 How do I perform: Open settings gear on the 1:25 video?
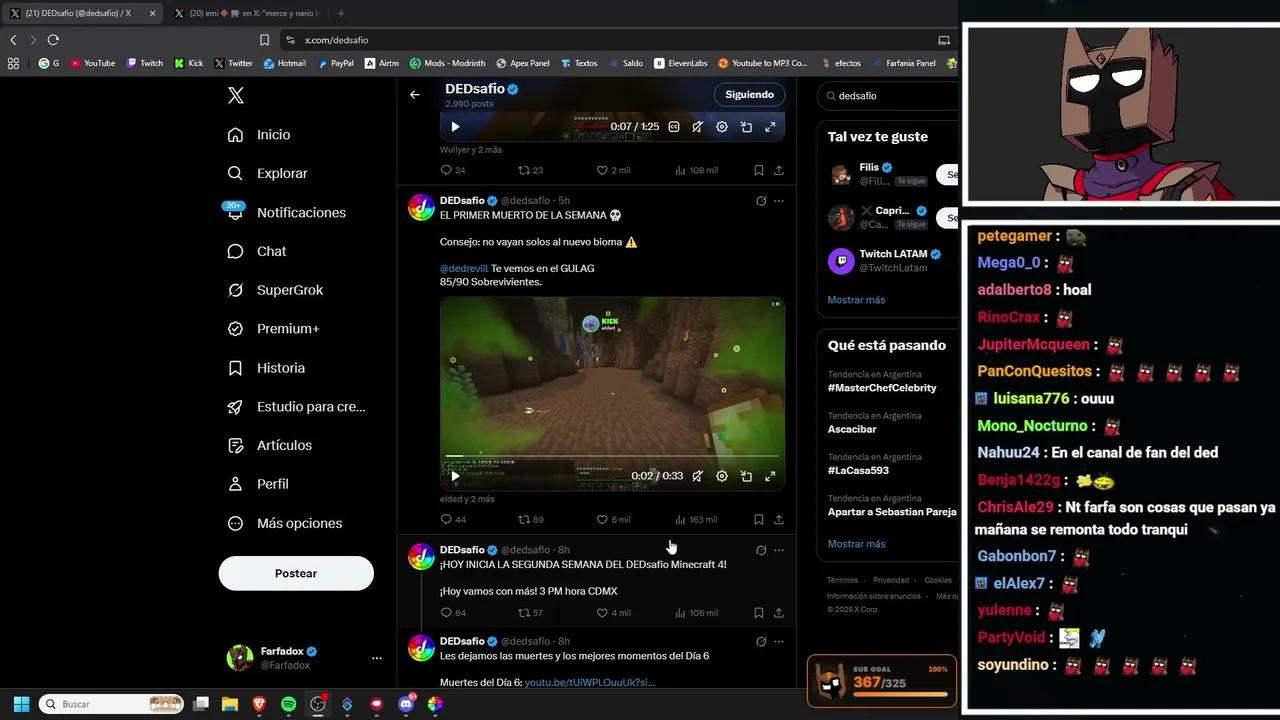pyautogui.click(x=722, y=127)
